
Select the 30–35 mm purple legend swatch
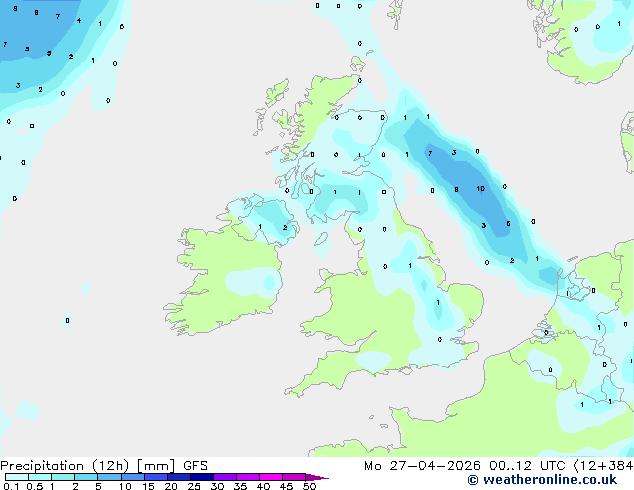click(x=225, y=477)
